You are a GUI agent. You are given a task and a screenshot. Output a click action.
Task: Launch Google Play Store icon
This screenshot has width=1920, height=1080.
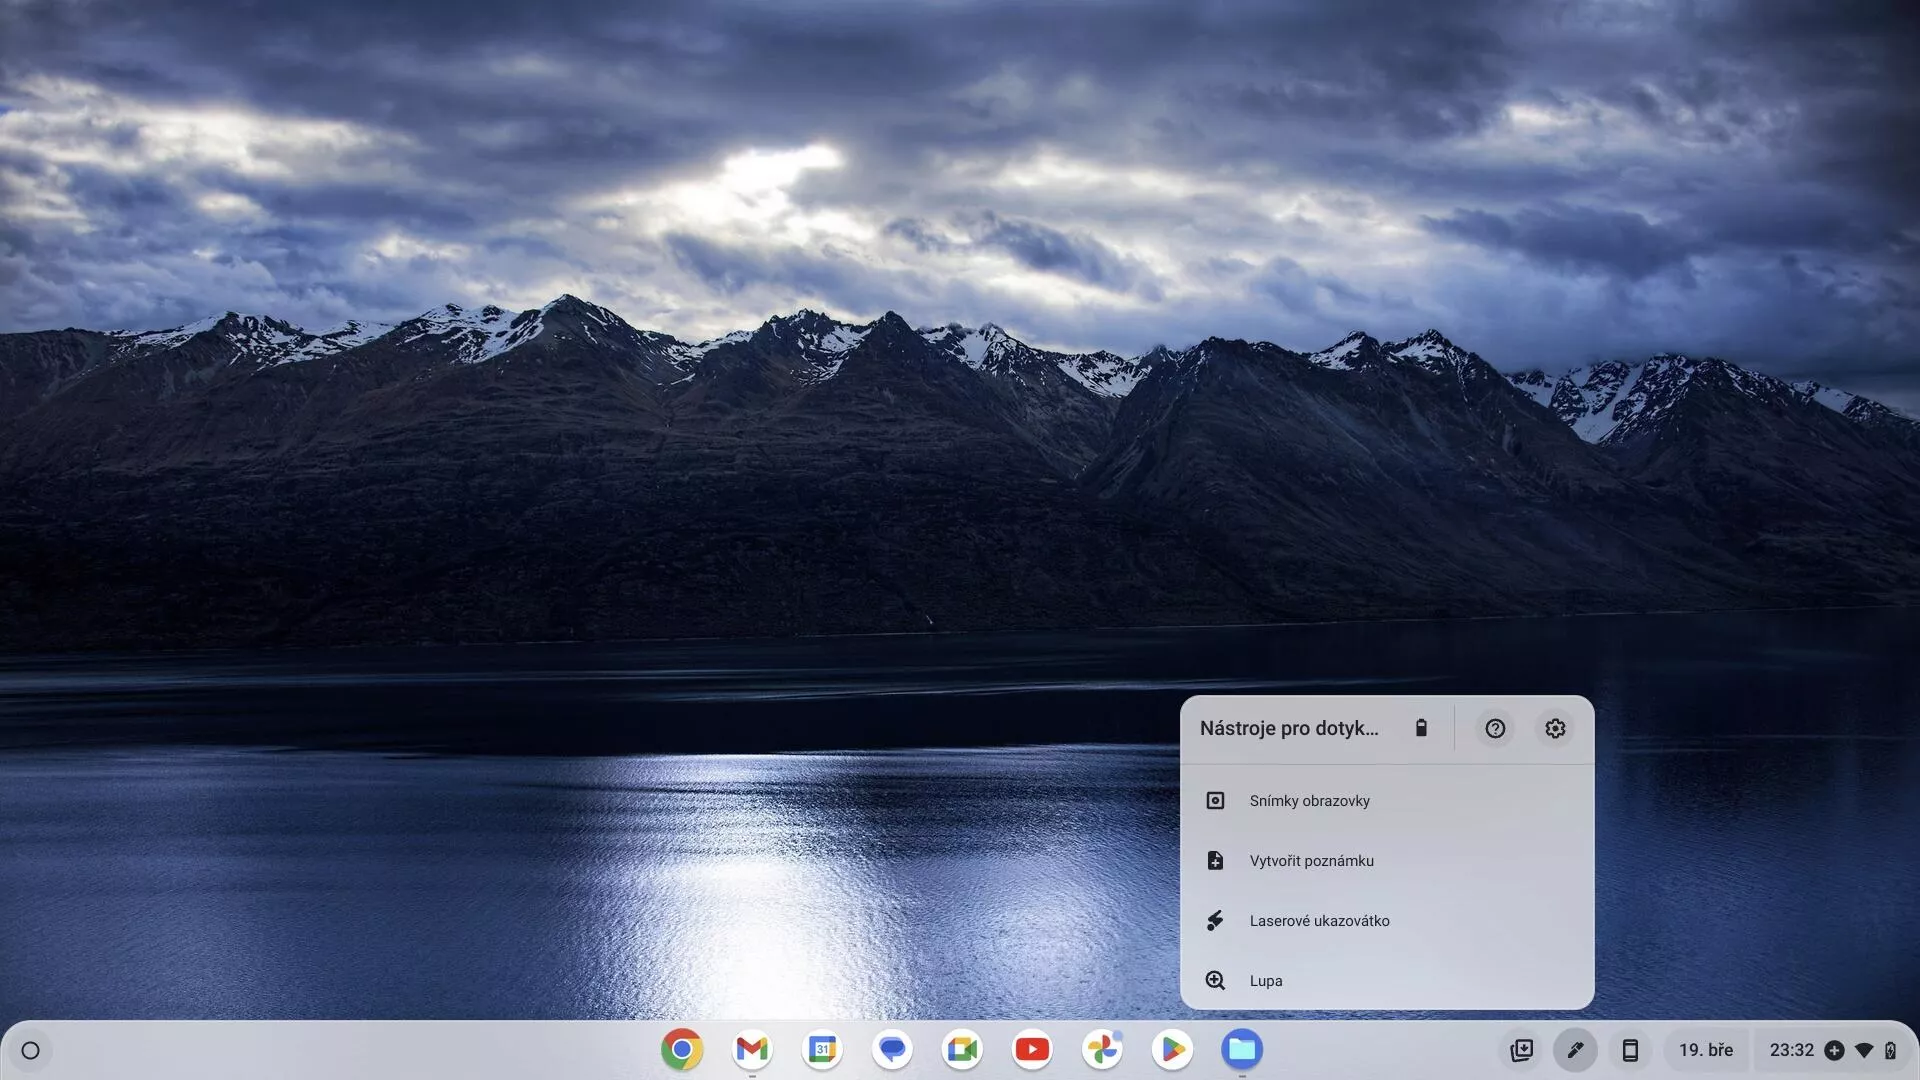coord(1172,1049)
